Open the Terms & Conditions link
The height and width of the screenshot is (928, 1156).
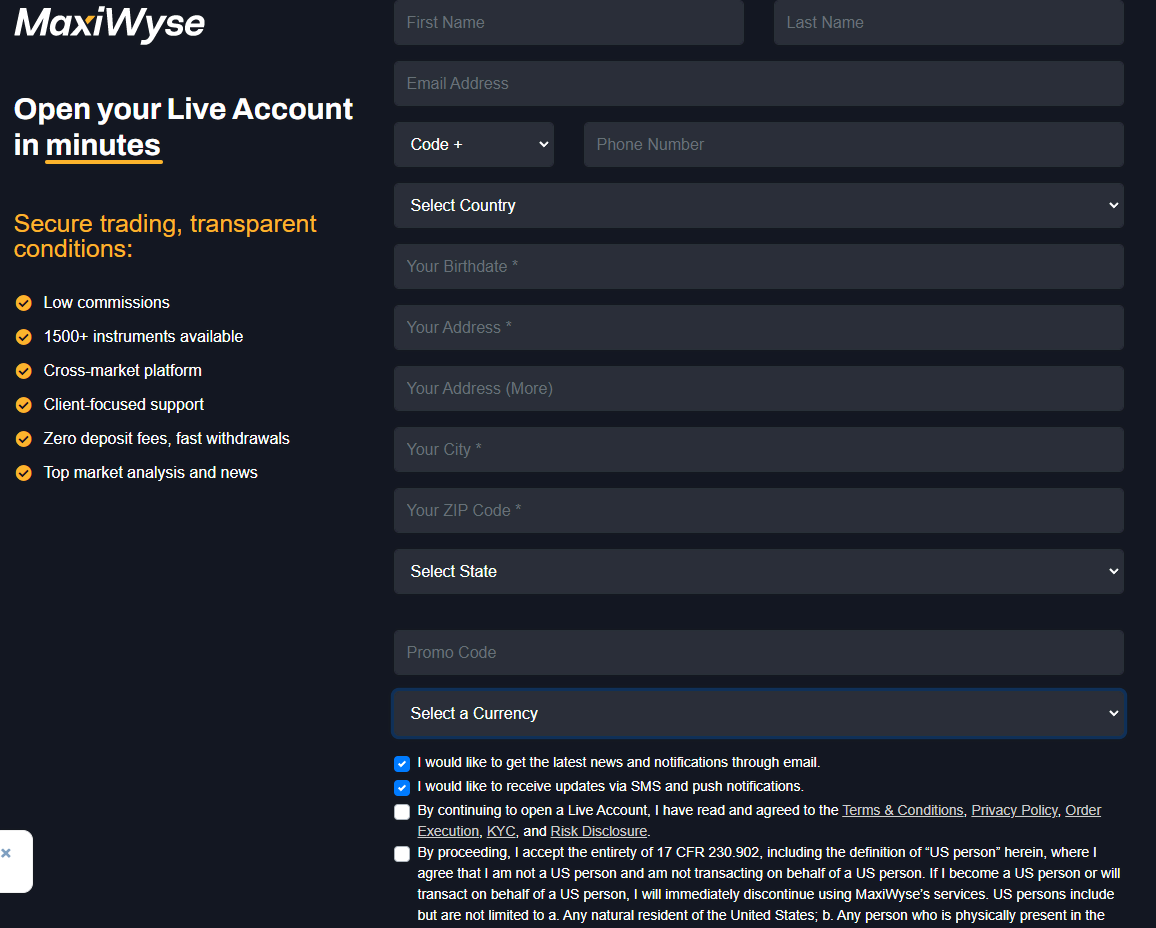coord(902,810)
